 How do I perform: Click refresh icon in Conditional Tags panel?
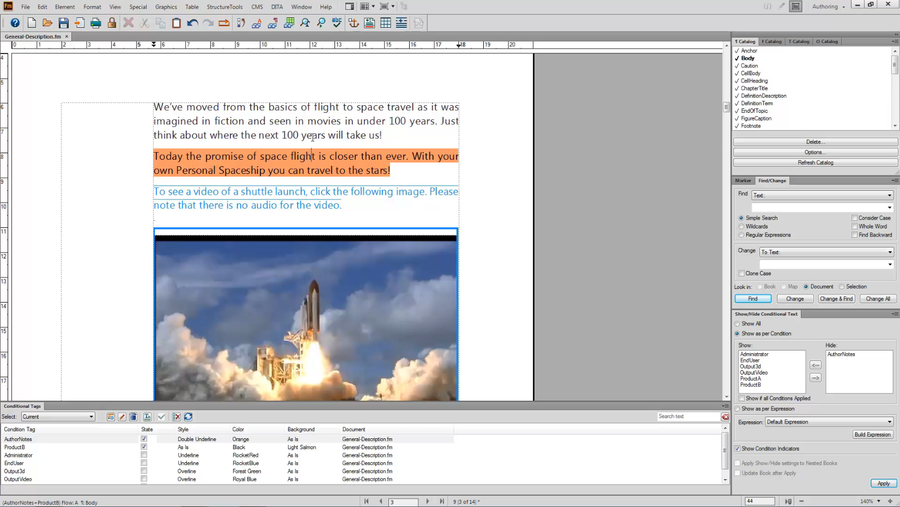click(x=188, y=417)
